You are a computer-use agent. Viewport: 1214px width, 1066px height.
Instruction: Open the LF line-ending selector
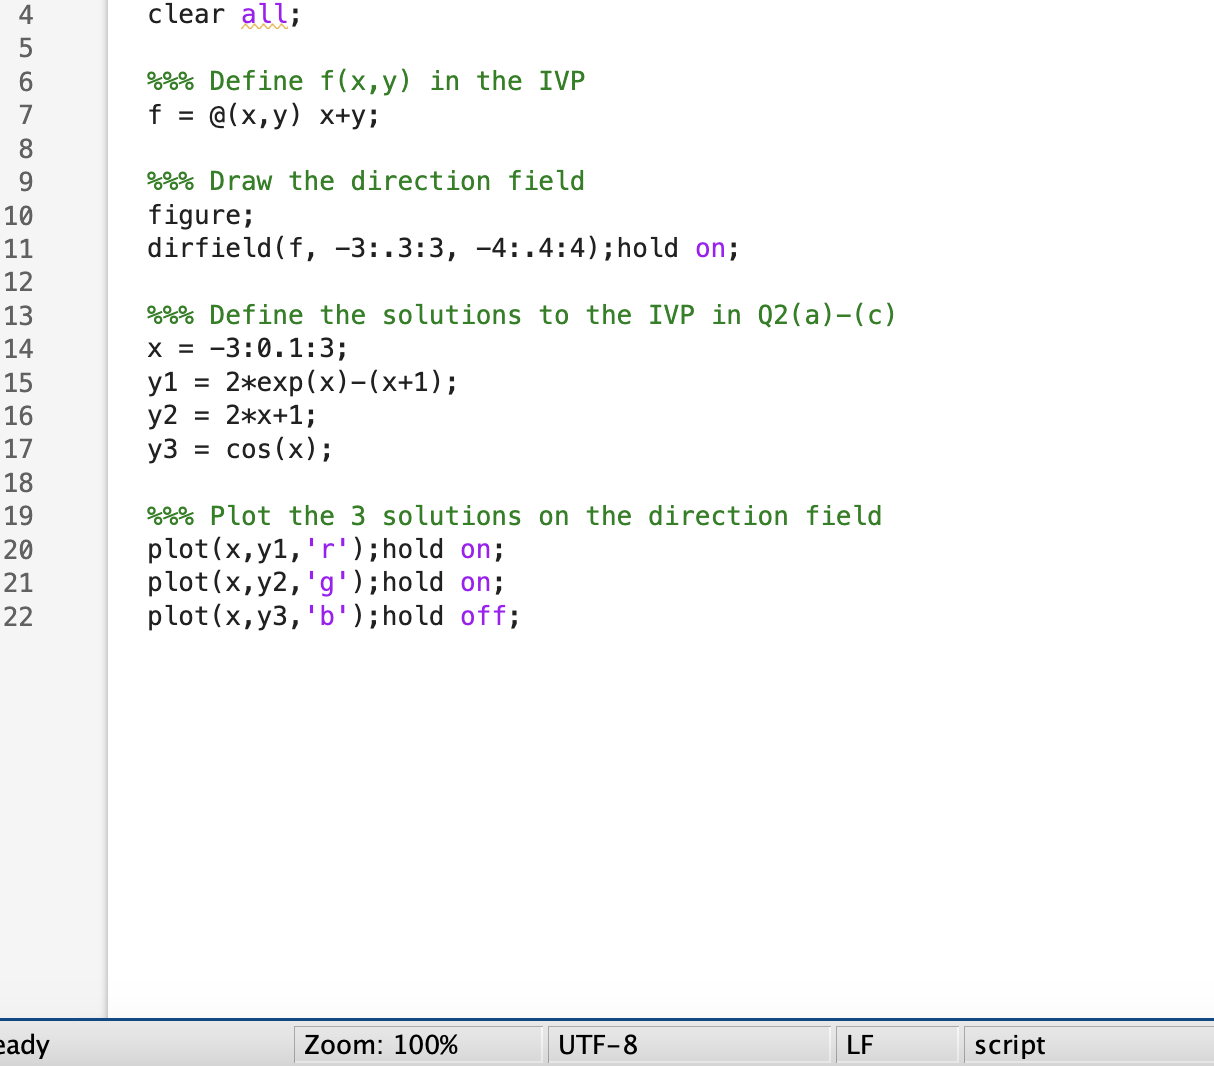coord(858,1045)
